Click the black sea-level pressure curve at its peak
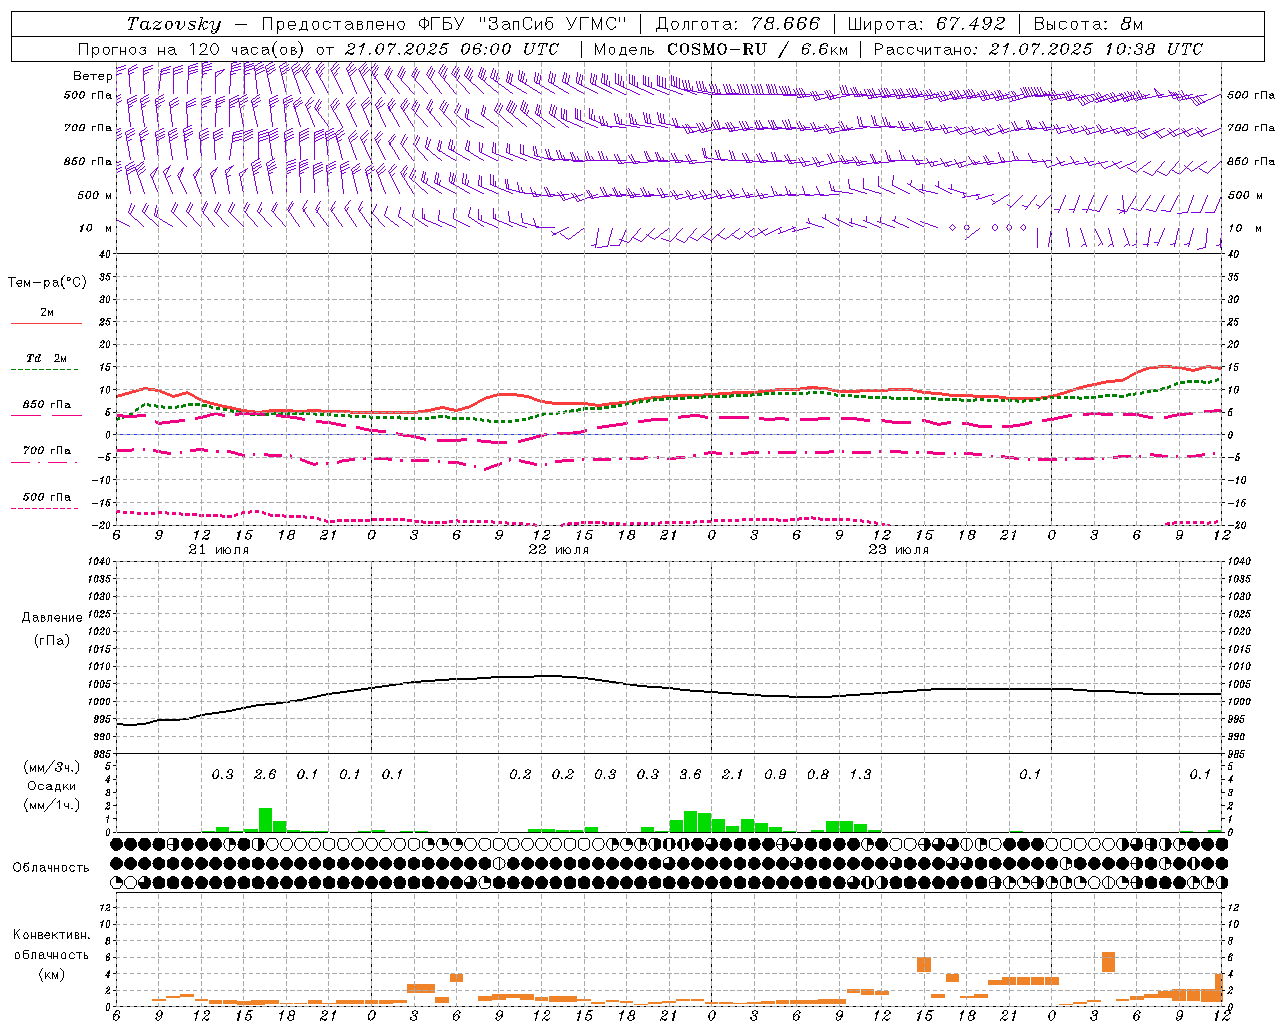The width and height of the screenshot is (1280, 1024). (x=548, y=676)
